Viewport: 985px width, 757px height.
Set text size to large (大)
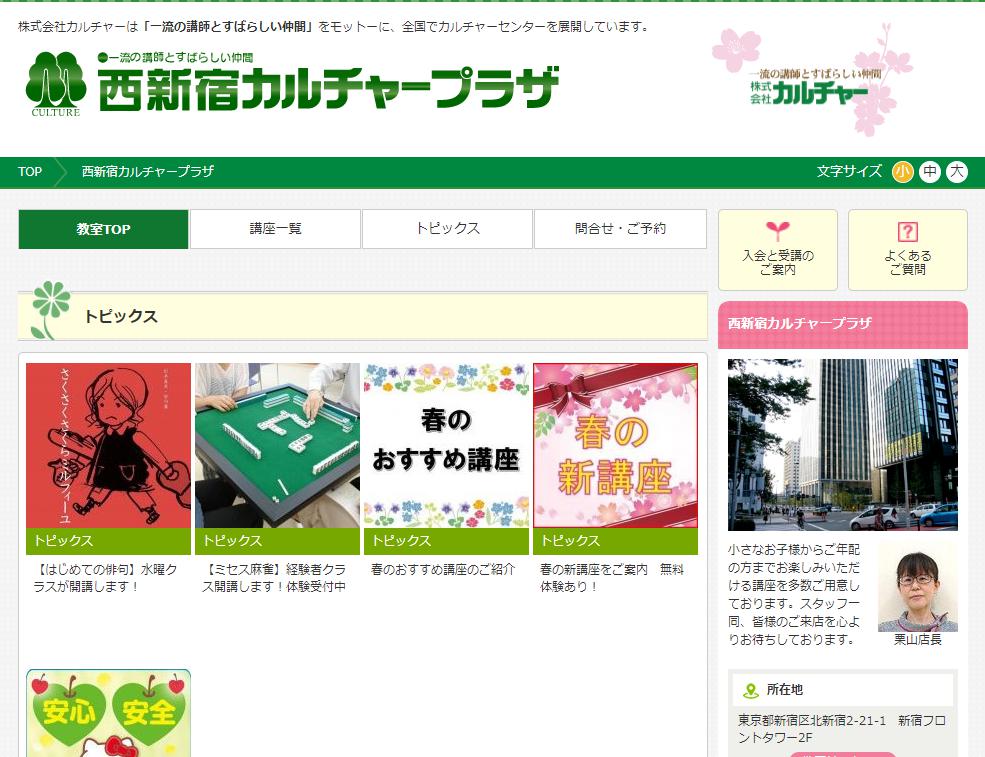[x=957, y=172]
